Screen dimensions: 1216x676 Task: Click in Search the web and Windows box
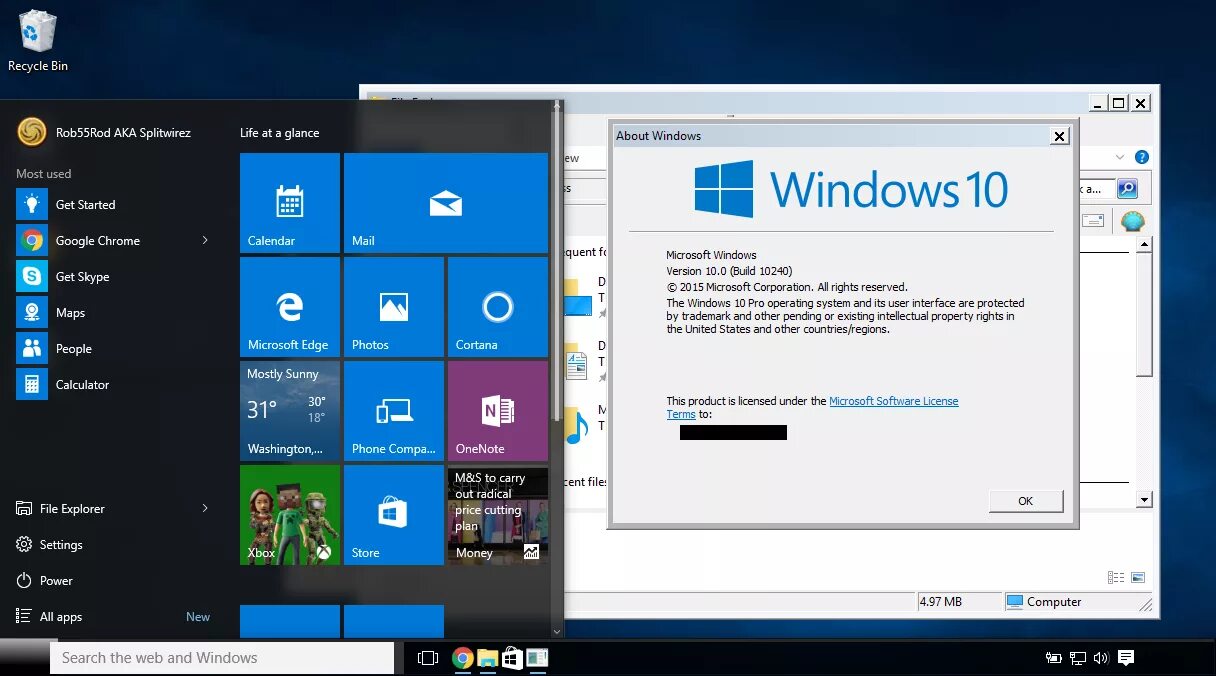[x=222, y=657]
